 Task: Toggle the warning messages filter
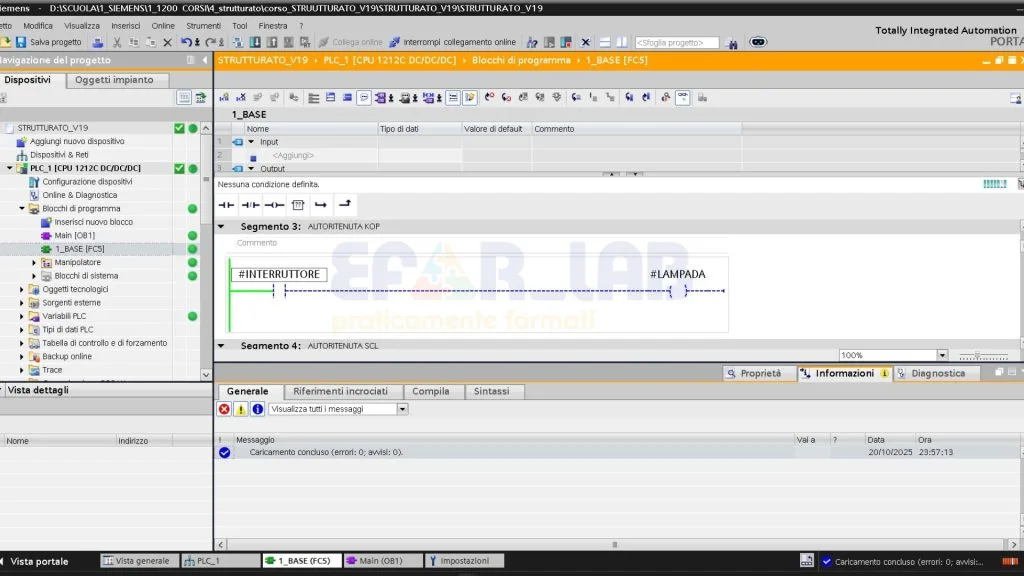click(x=241, y=409)
